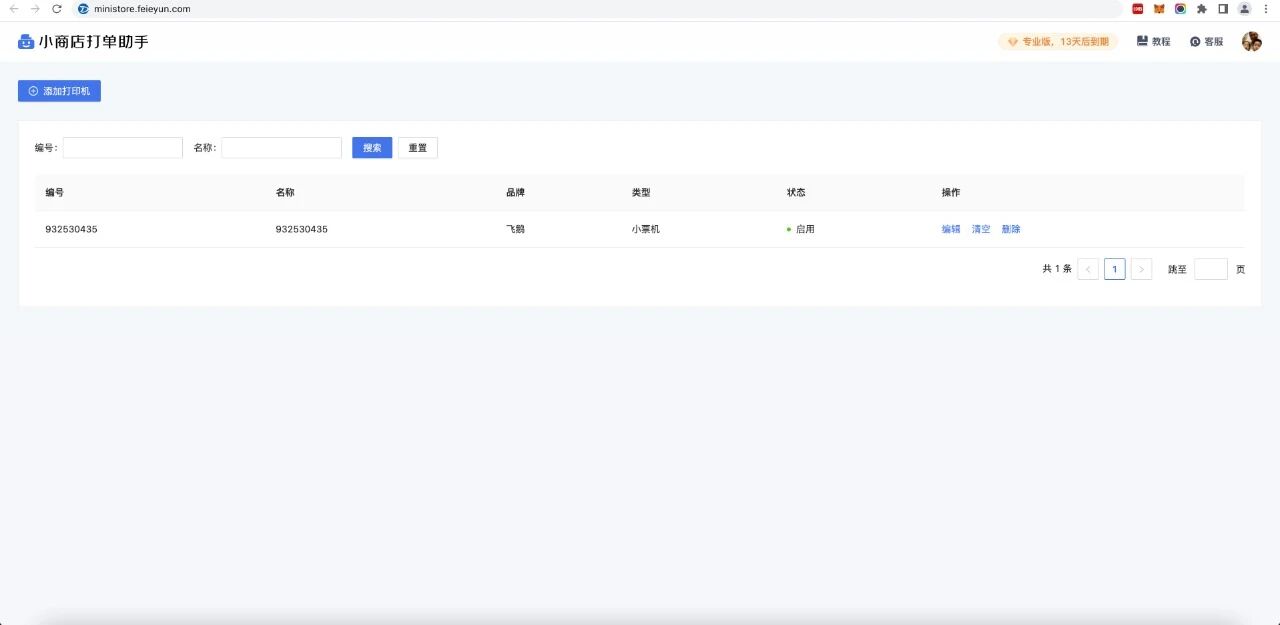Open the red extension icon in browser toolbar
This screenshot has width=1280, height=625.
[x=1138, y=8]
